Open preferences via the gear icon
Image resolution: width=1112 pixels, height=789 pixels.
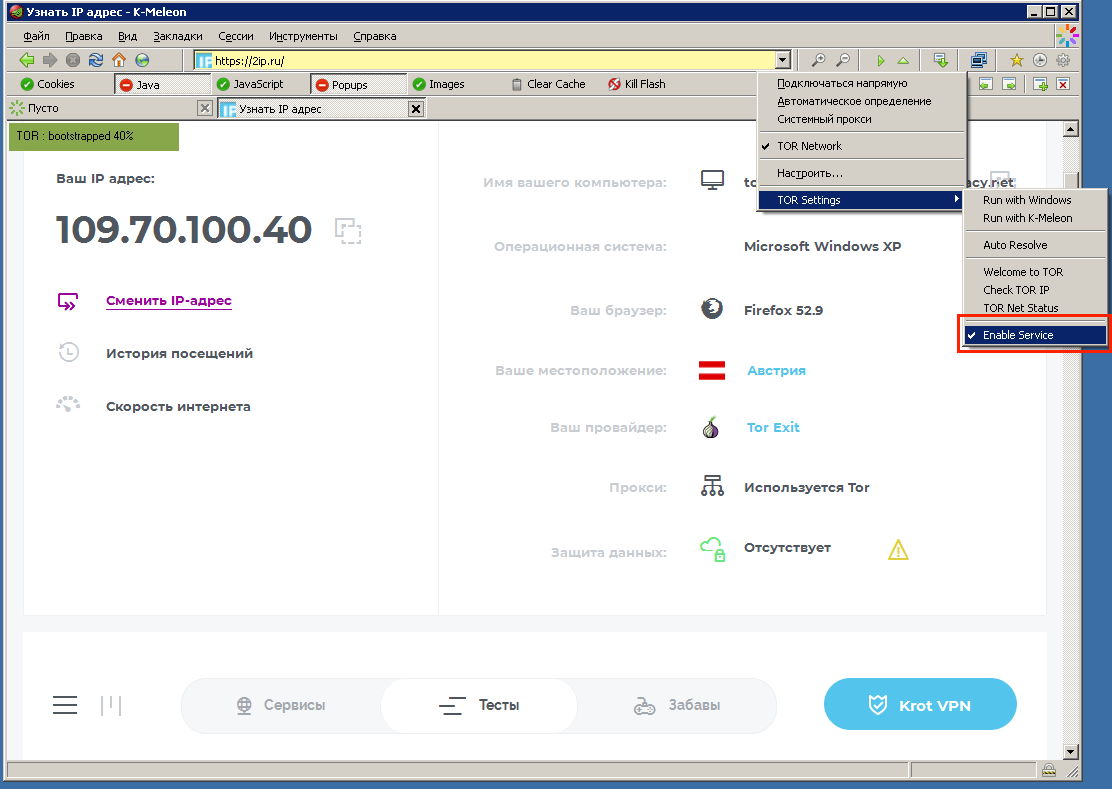click(1063, 60)
